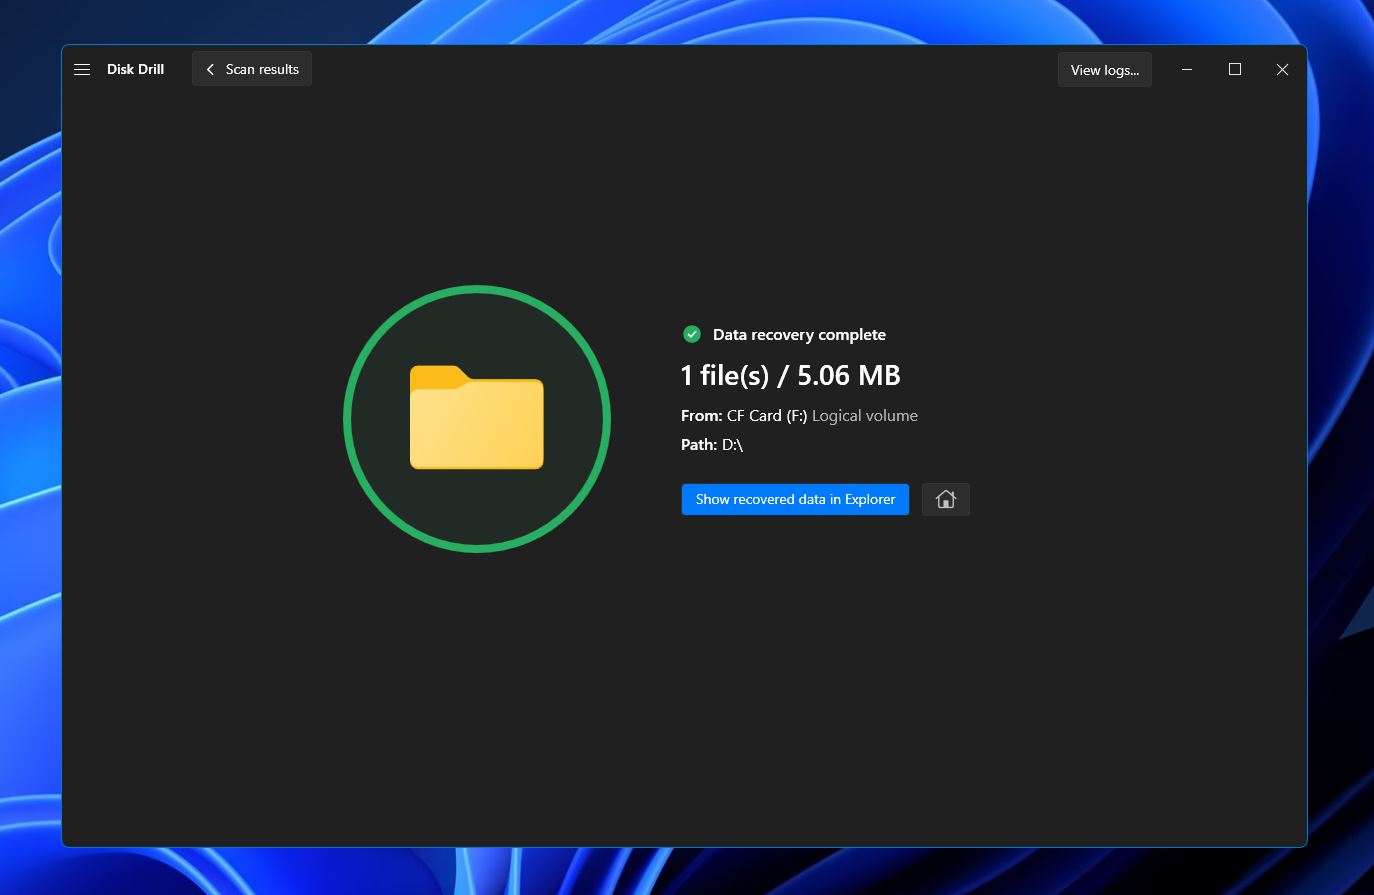Maximize the Disk Drill window

pyautogui.click(x=1235, y=69)
